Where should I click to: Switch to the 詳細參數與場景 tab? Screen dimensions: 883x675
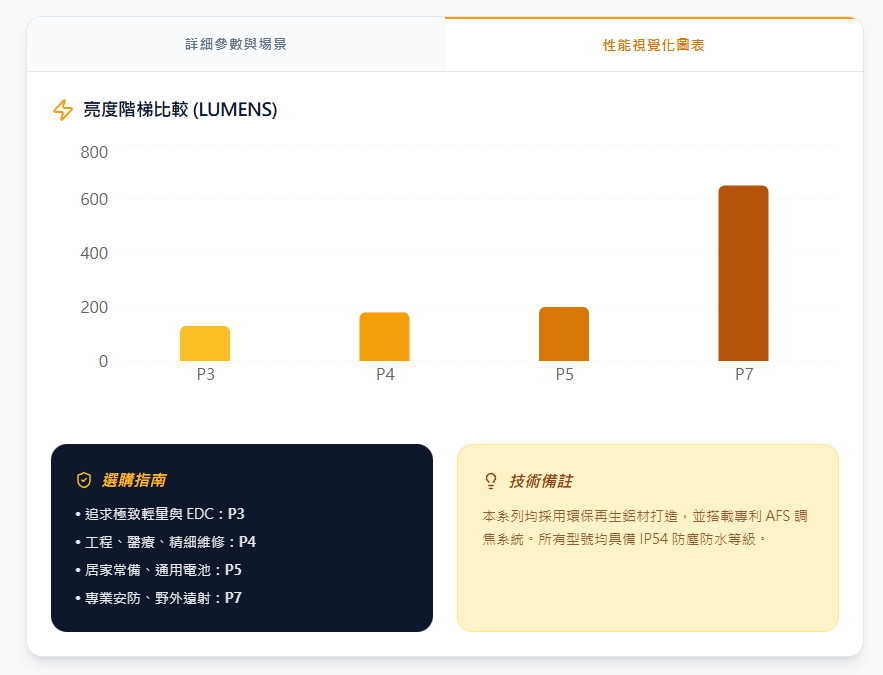(236, 45)
